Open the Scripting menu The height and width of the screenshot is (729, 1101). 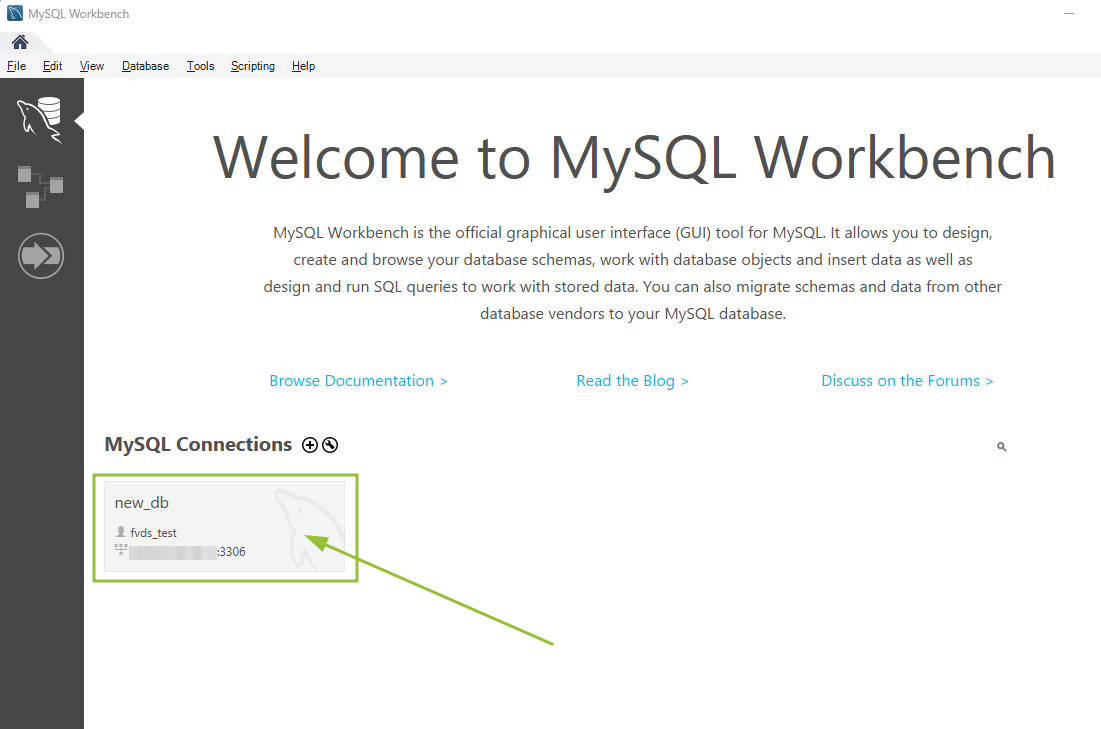pyautogui.click(x=253, y=66)
